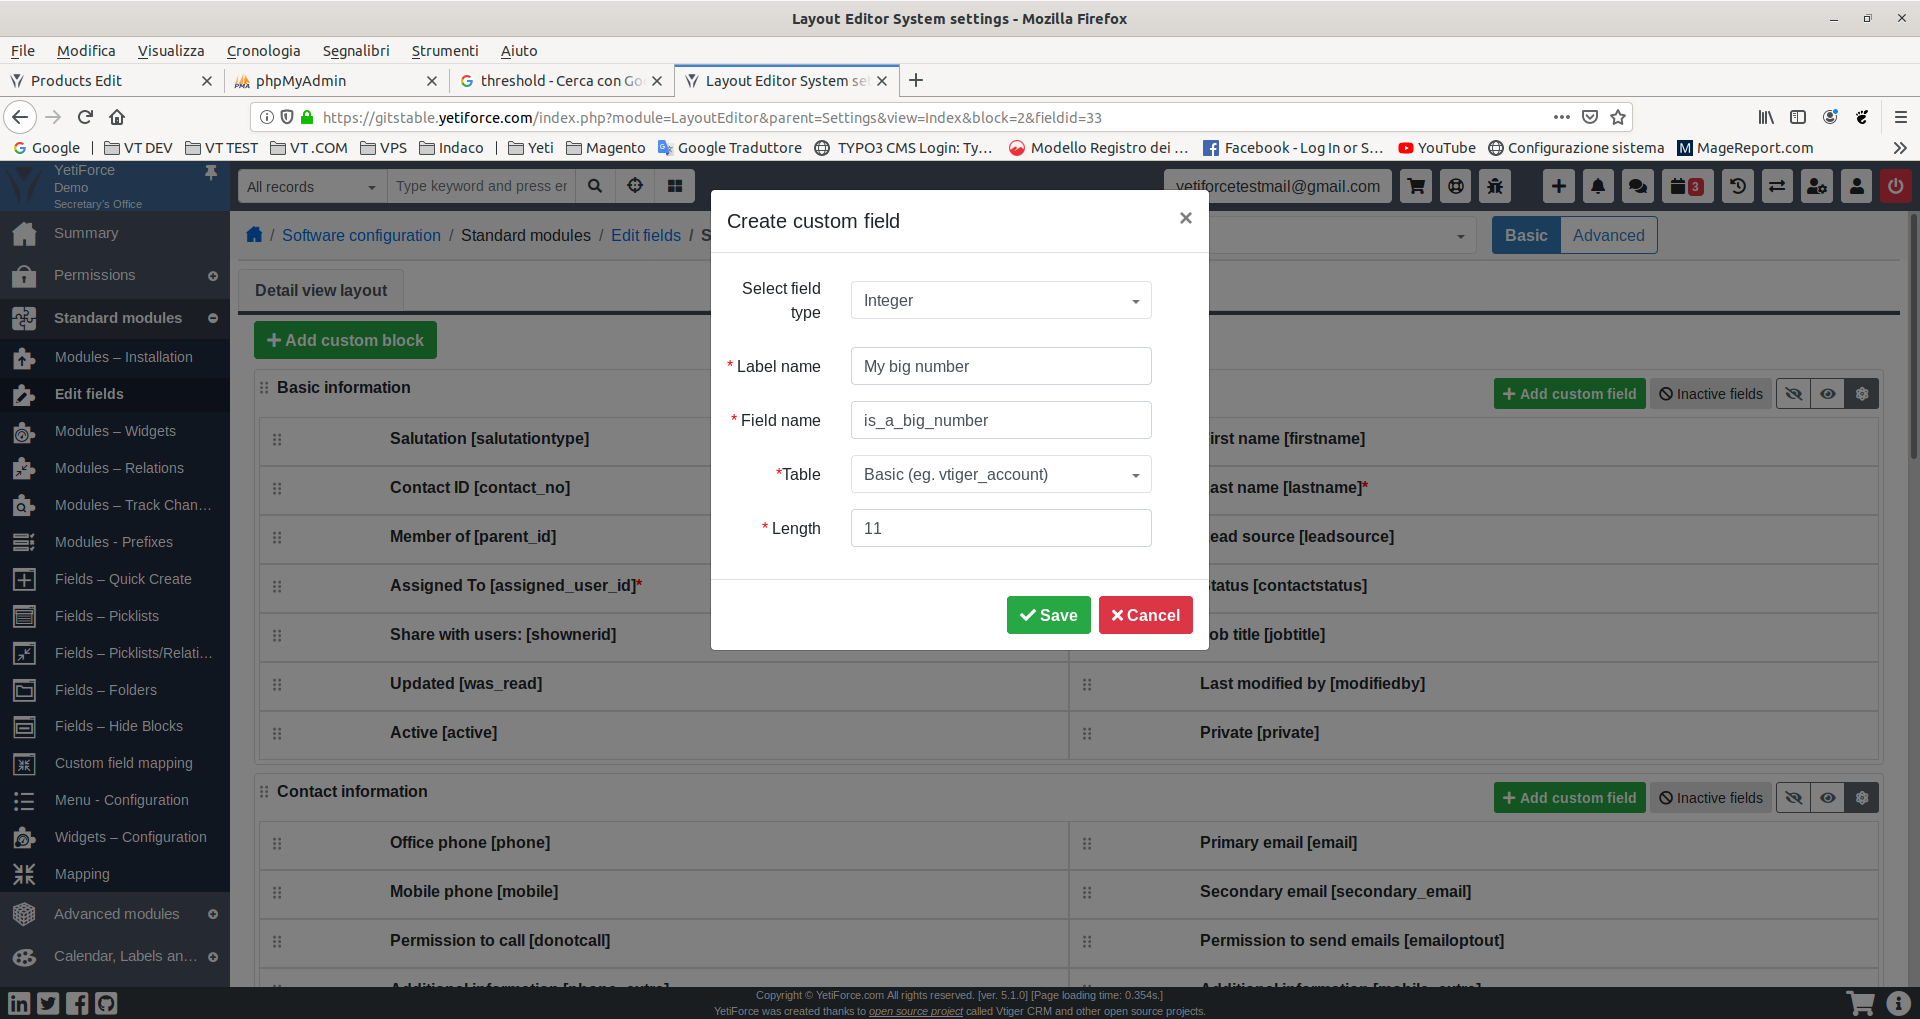
Task: Click the green Save button
Action: (x=1049, y=615)
